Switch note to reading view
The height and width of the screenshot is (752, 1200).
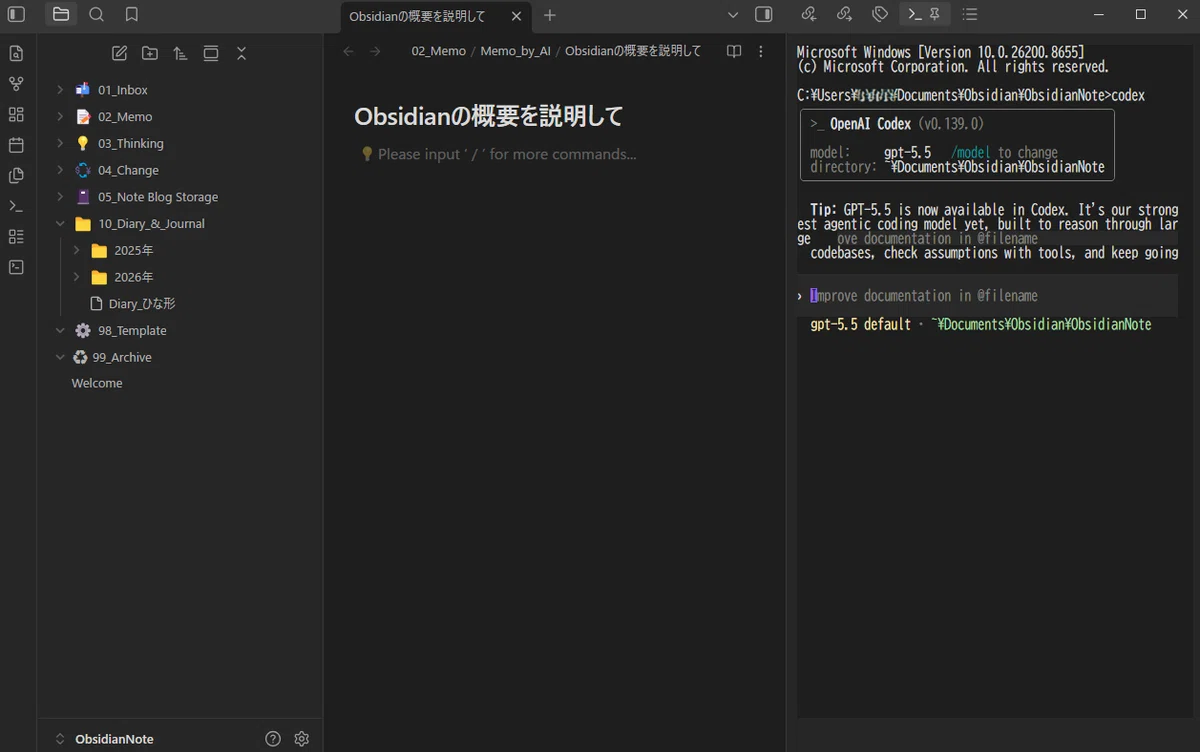coord(734,51)
